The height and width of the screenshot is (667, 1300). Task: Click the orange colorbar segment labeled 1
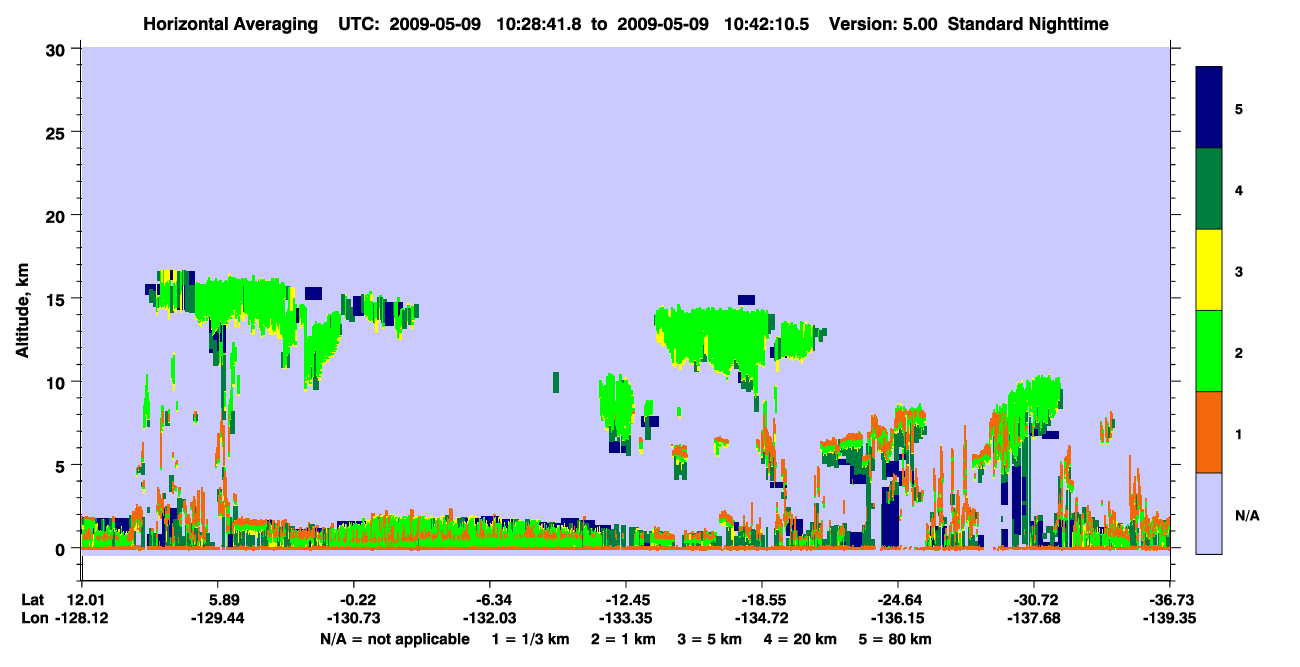[1209, 432]
